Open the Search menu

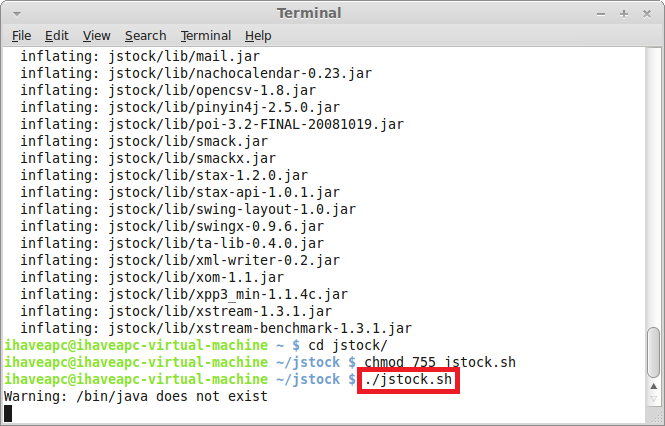pos(145,36)
